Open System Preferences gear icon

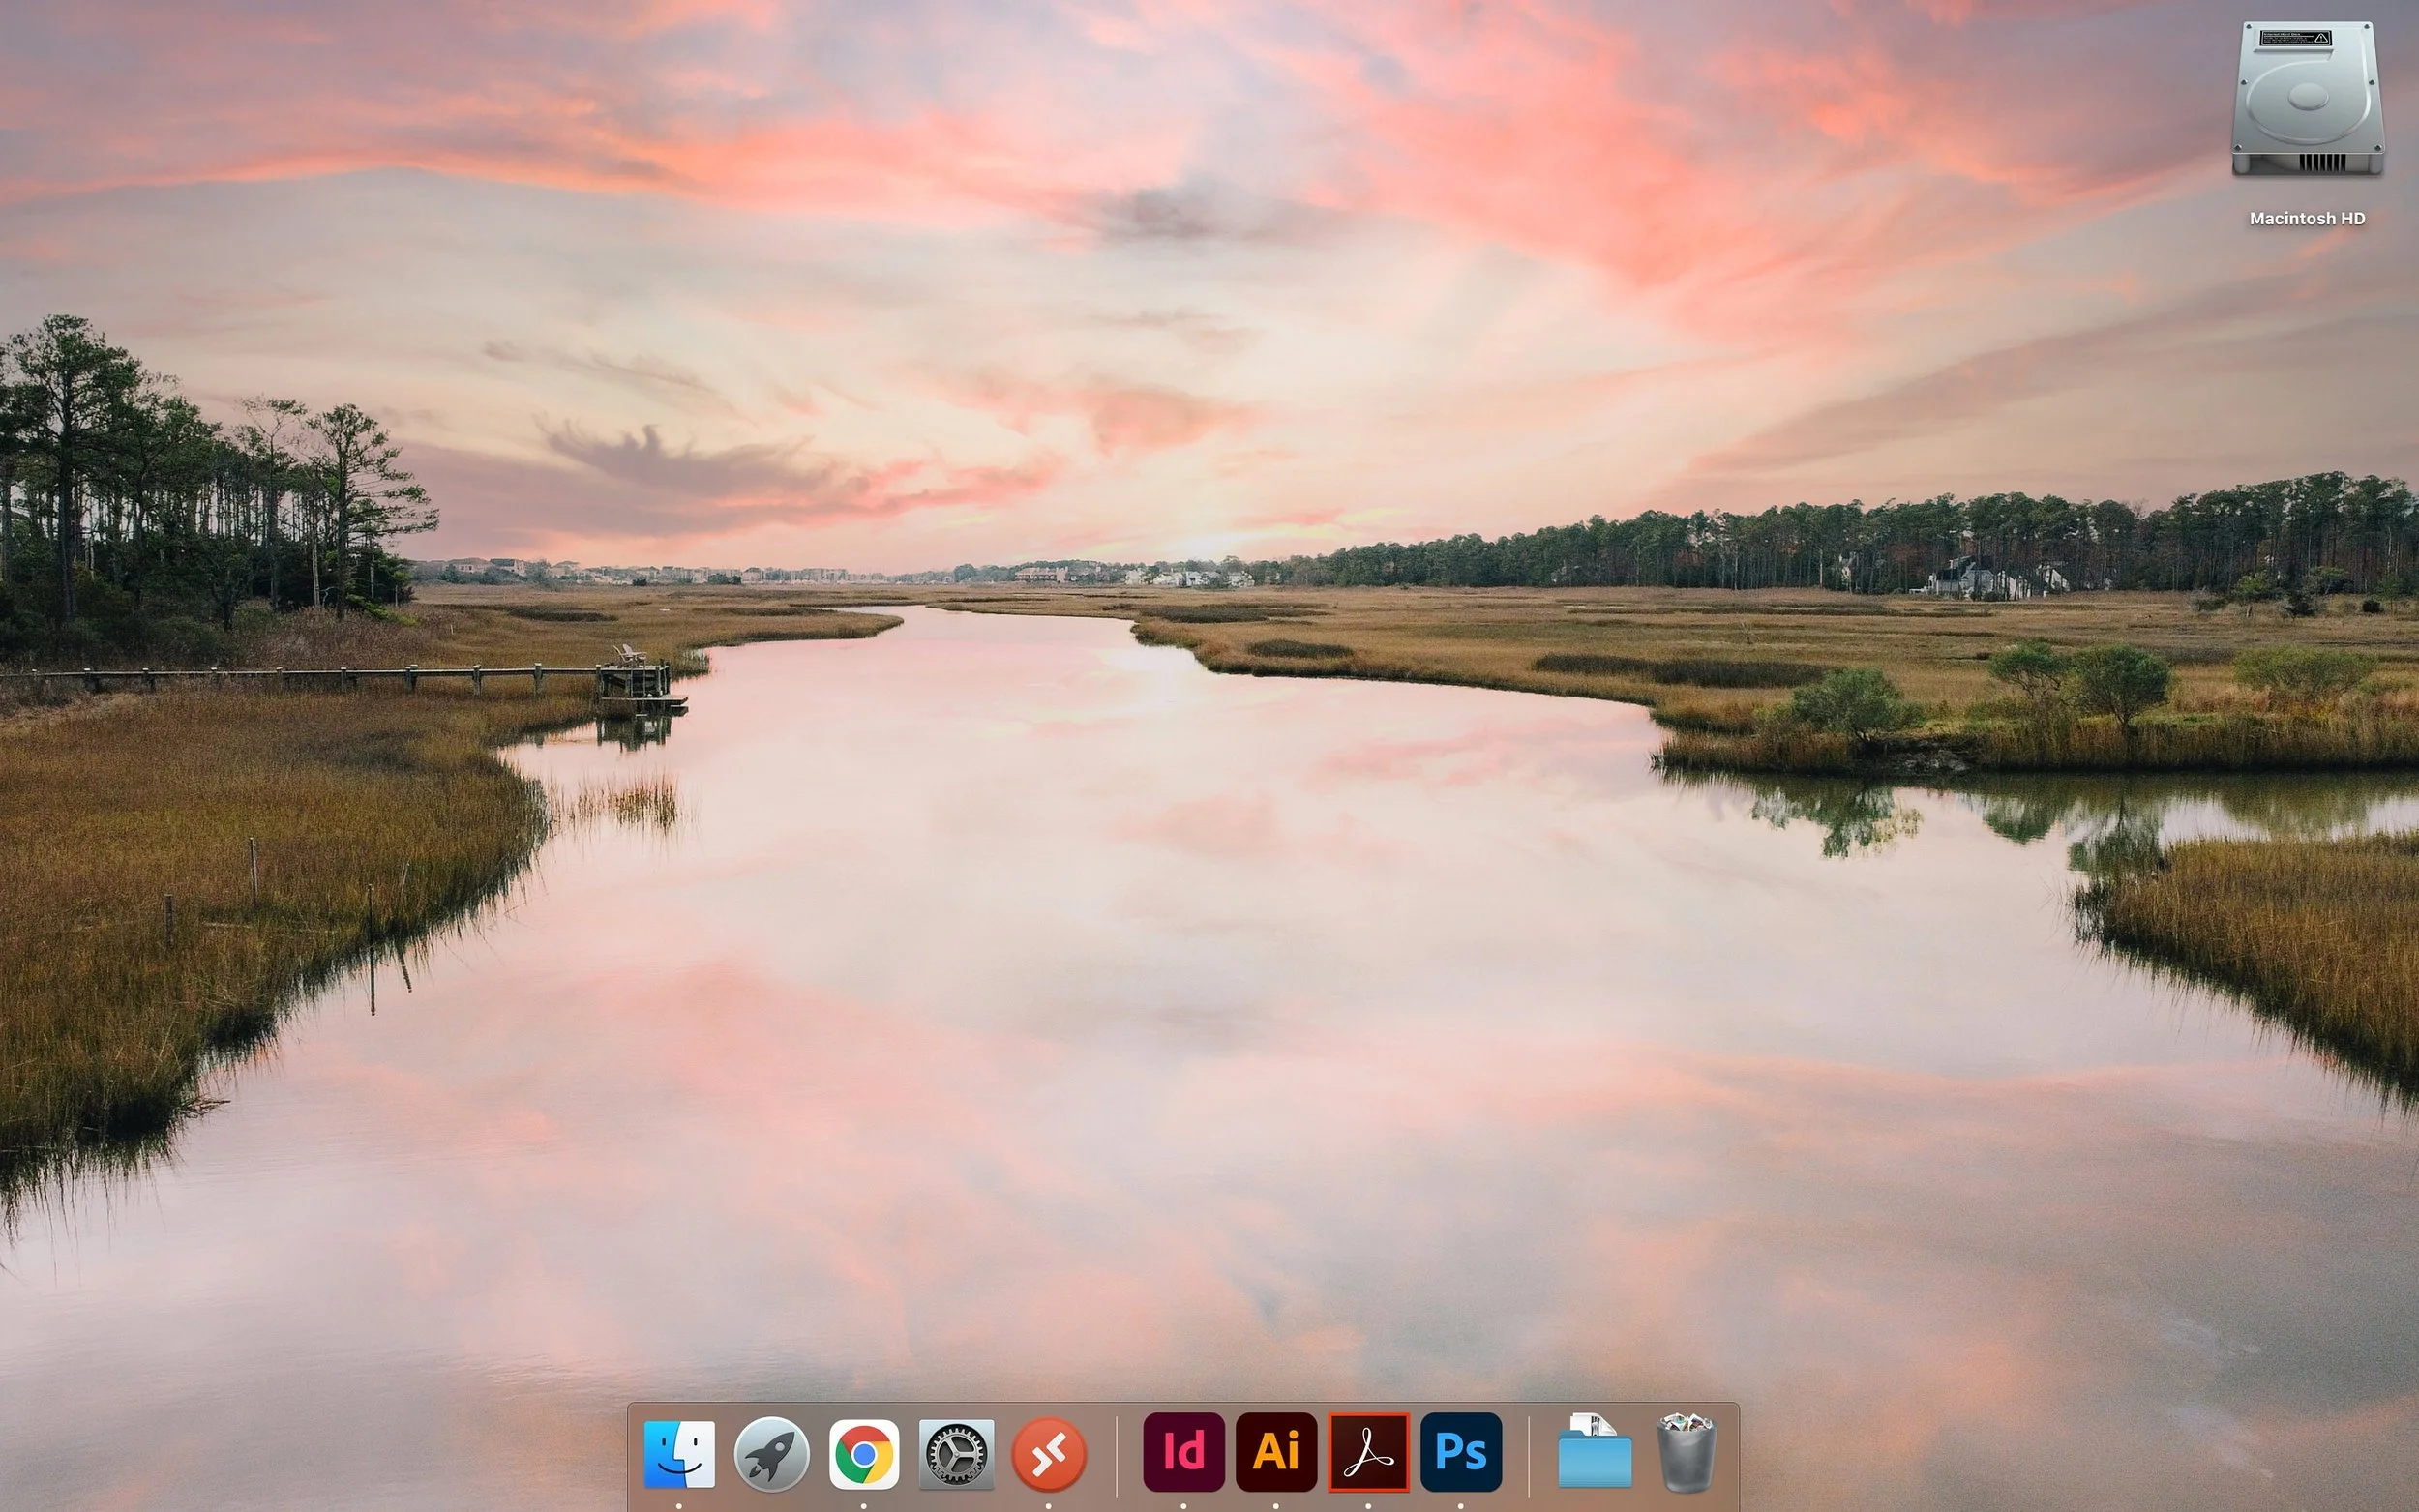click(956, 1453)
